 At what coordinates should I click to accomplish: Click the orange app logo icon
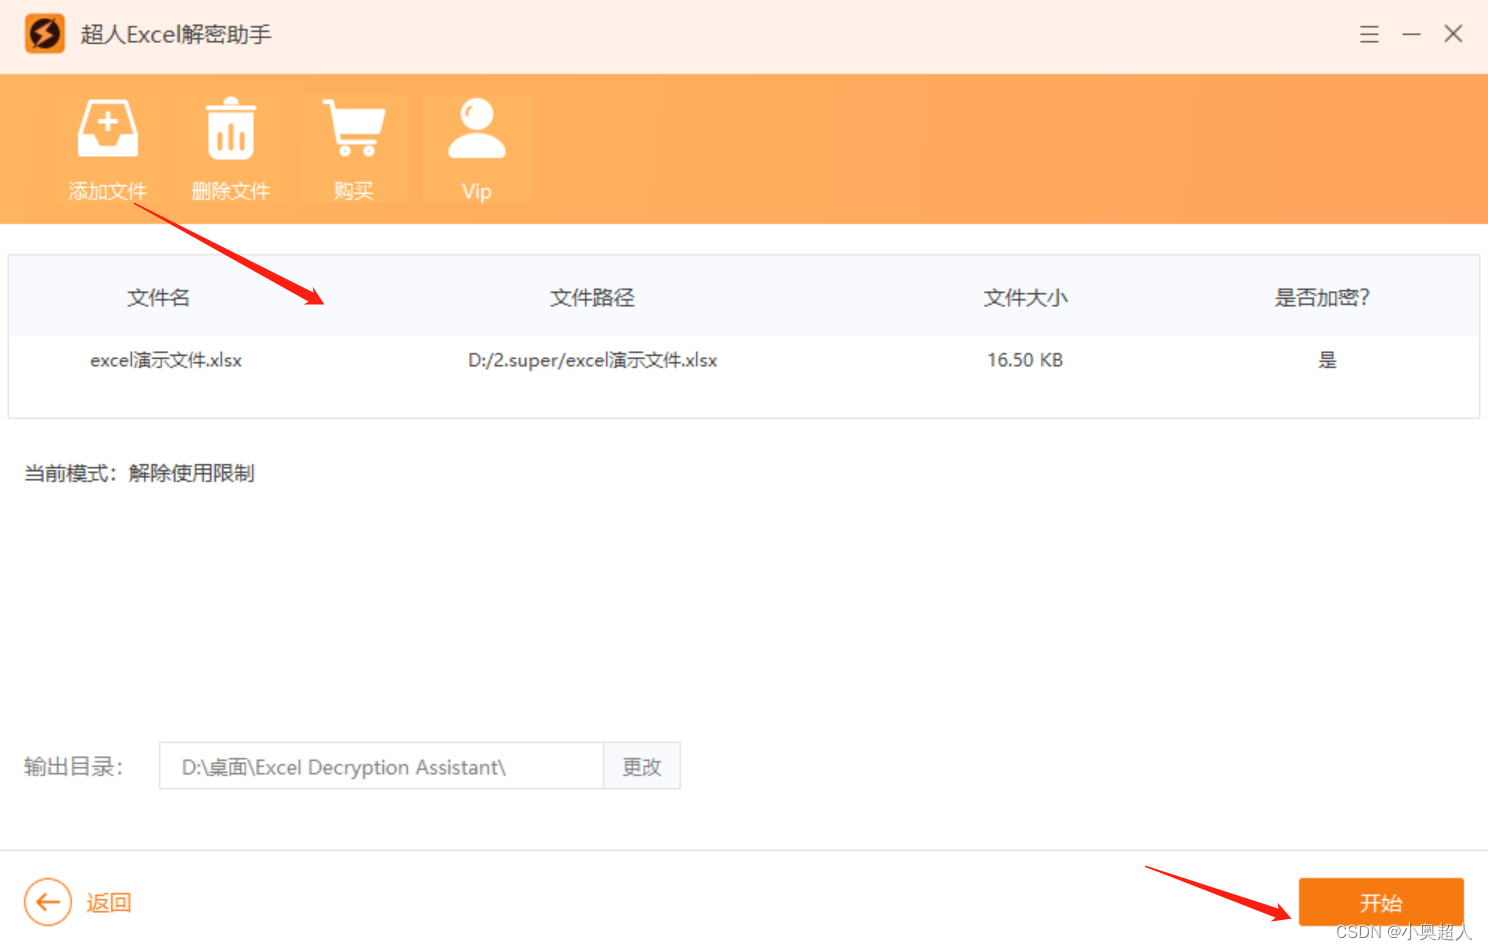(x=44, y=33)
